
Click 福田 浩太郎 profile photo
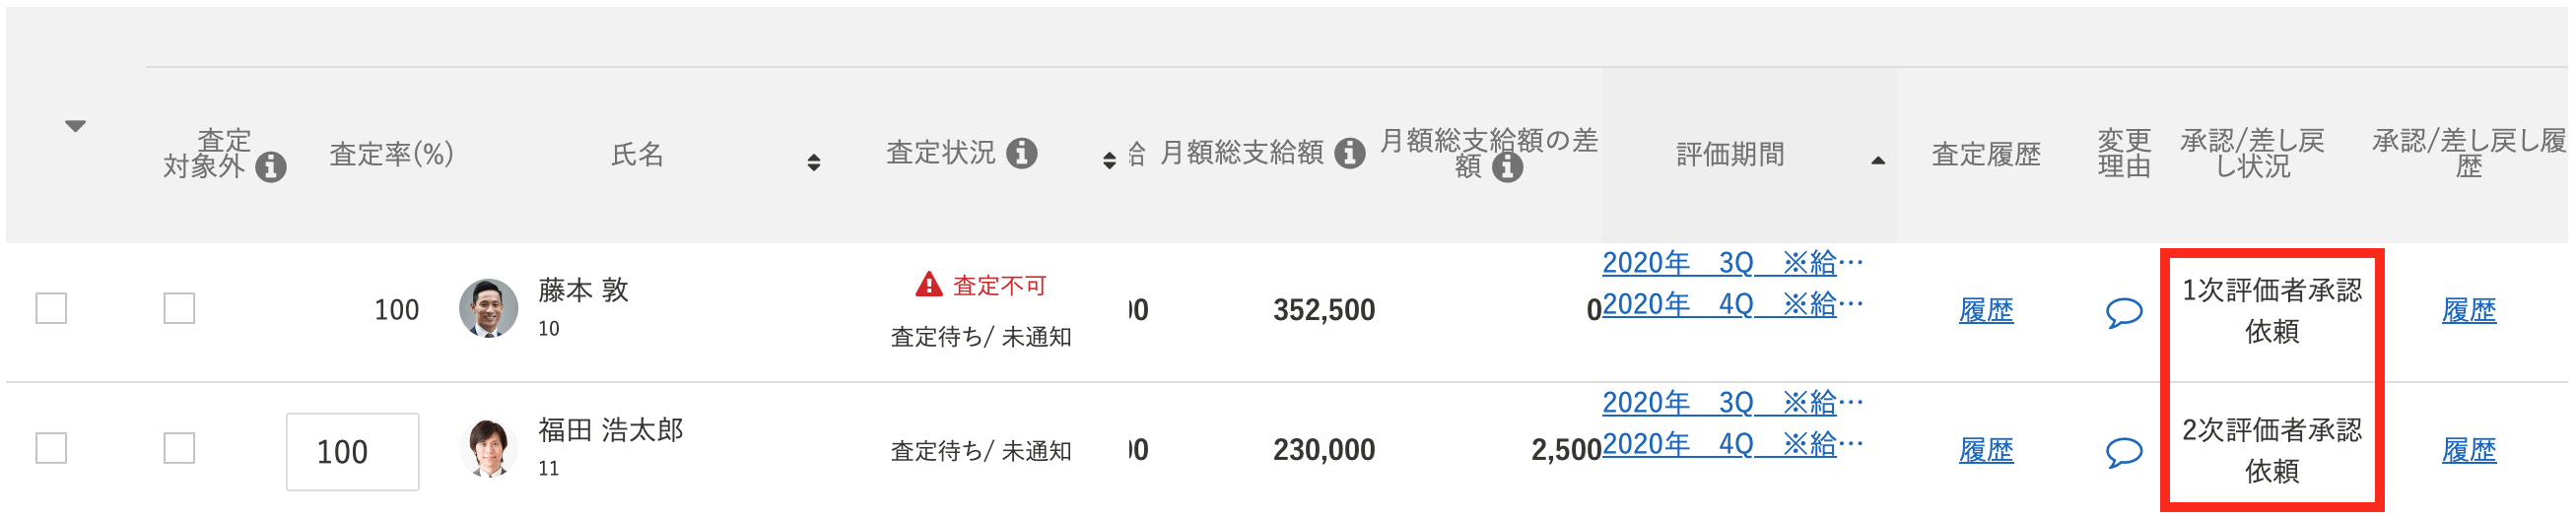(488, 448)
